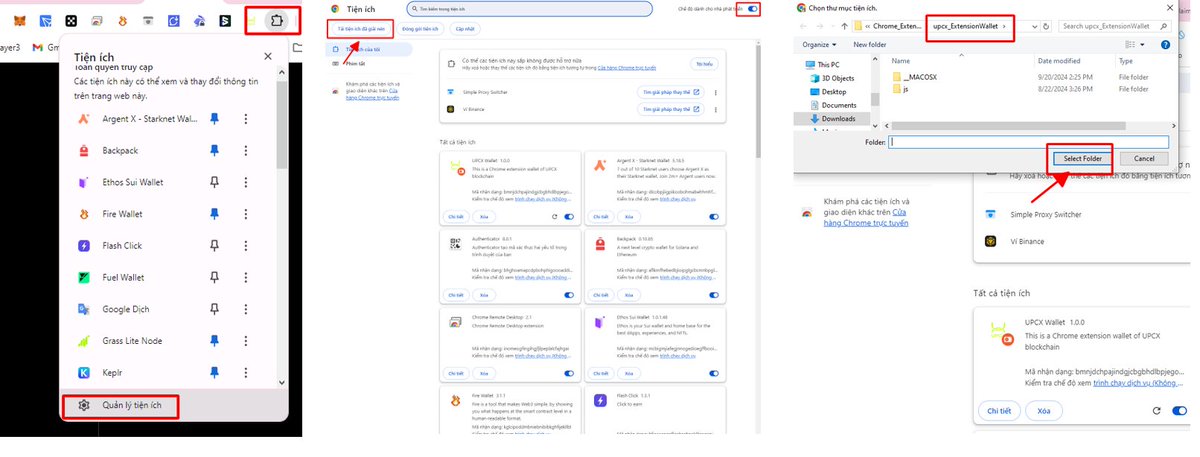Image resolution: width=1200 pixels, height=457 pixels.
Task: Click the Select Folder button
Action: [1082, 158]
